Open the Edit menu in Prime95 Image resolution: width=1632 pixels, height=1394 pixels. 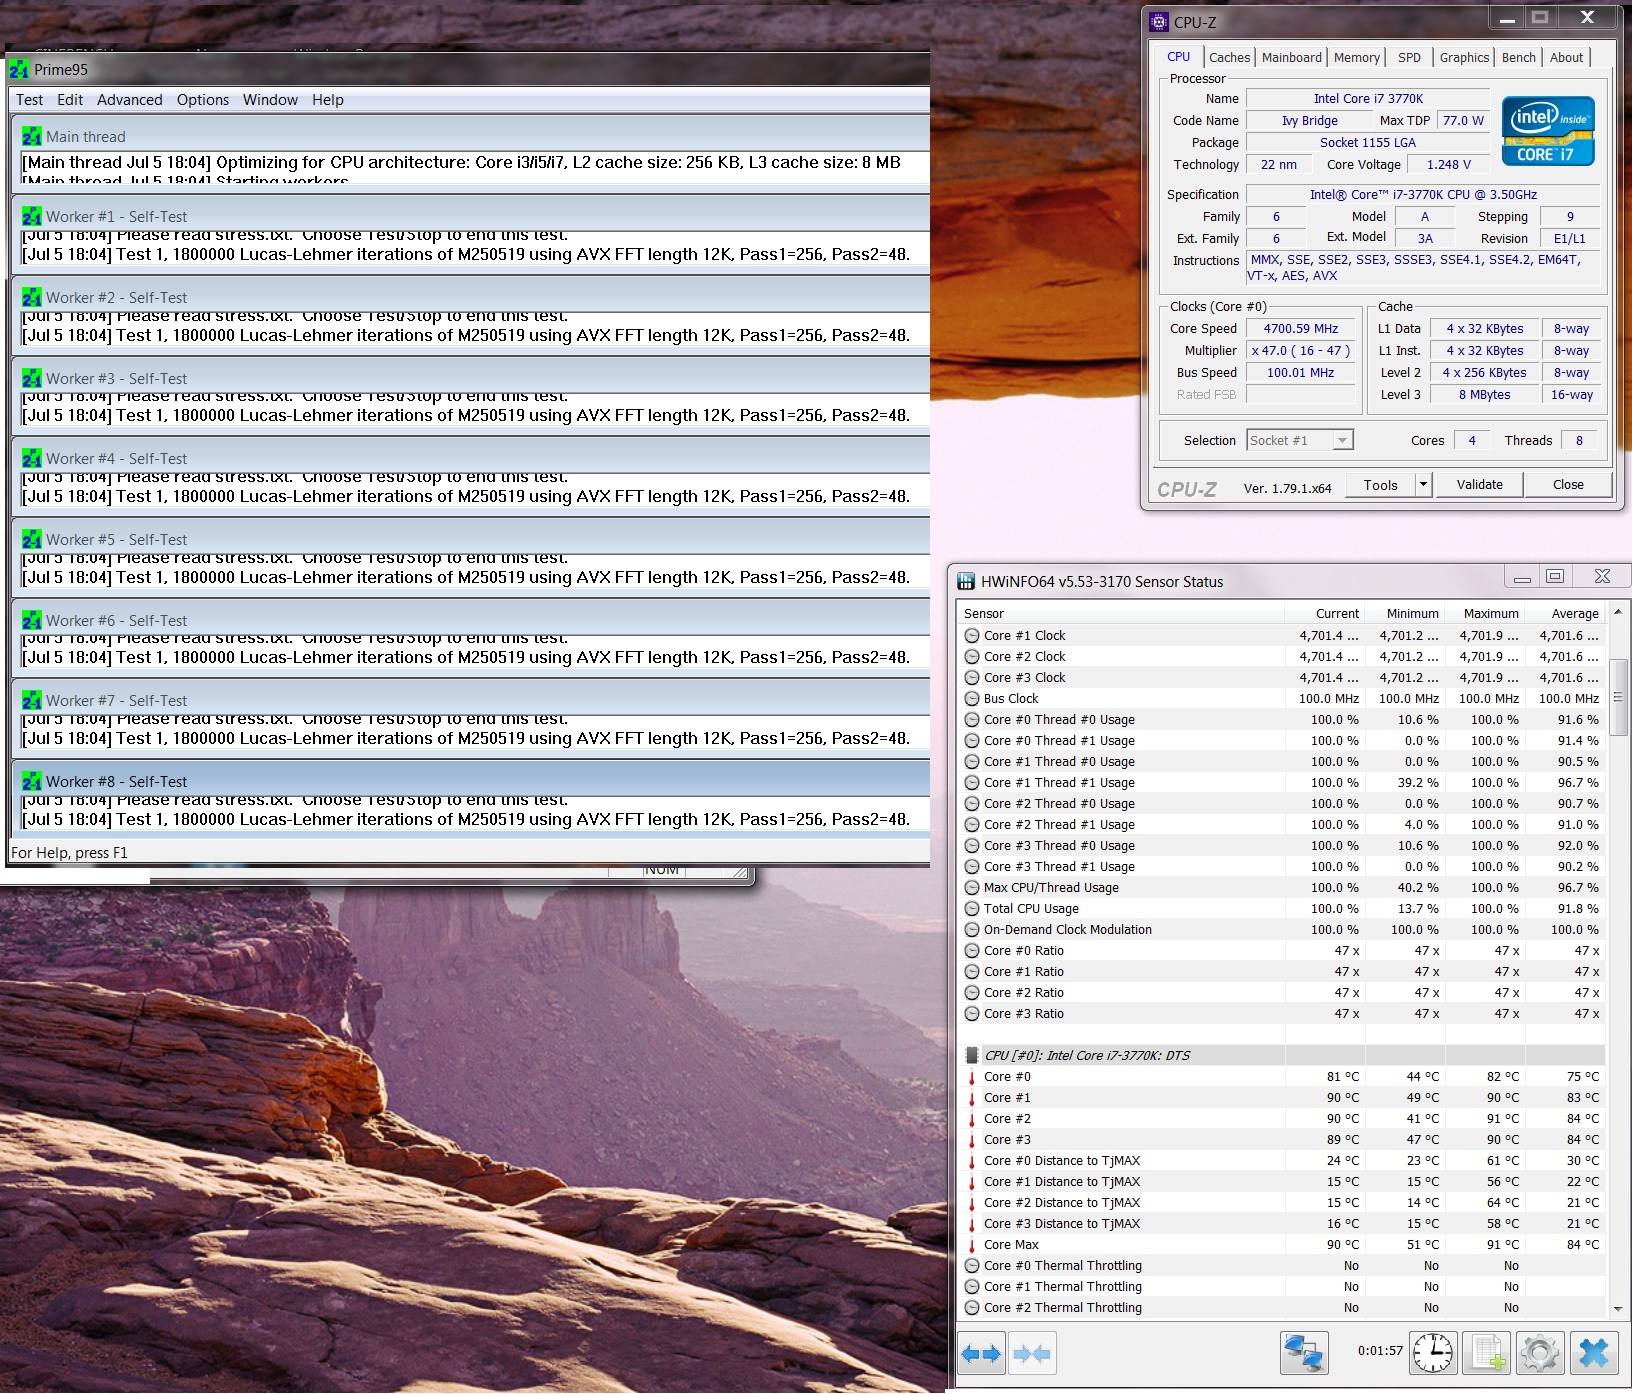[x=70, y=100]
